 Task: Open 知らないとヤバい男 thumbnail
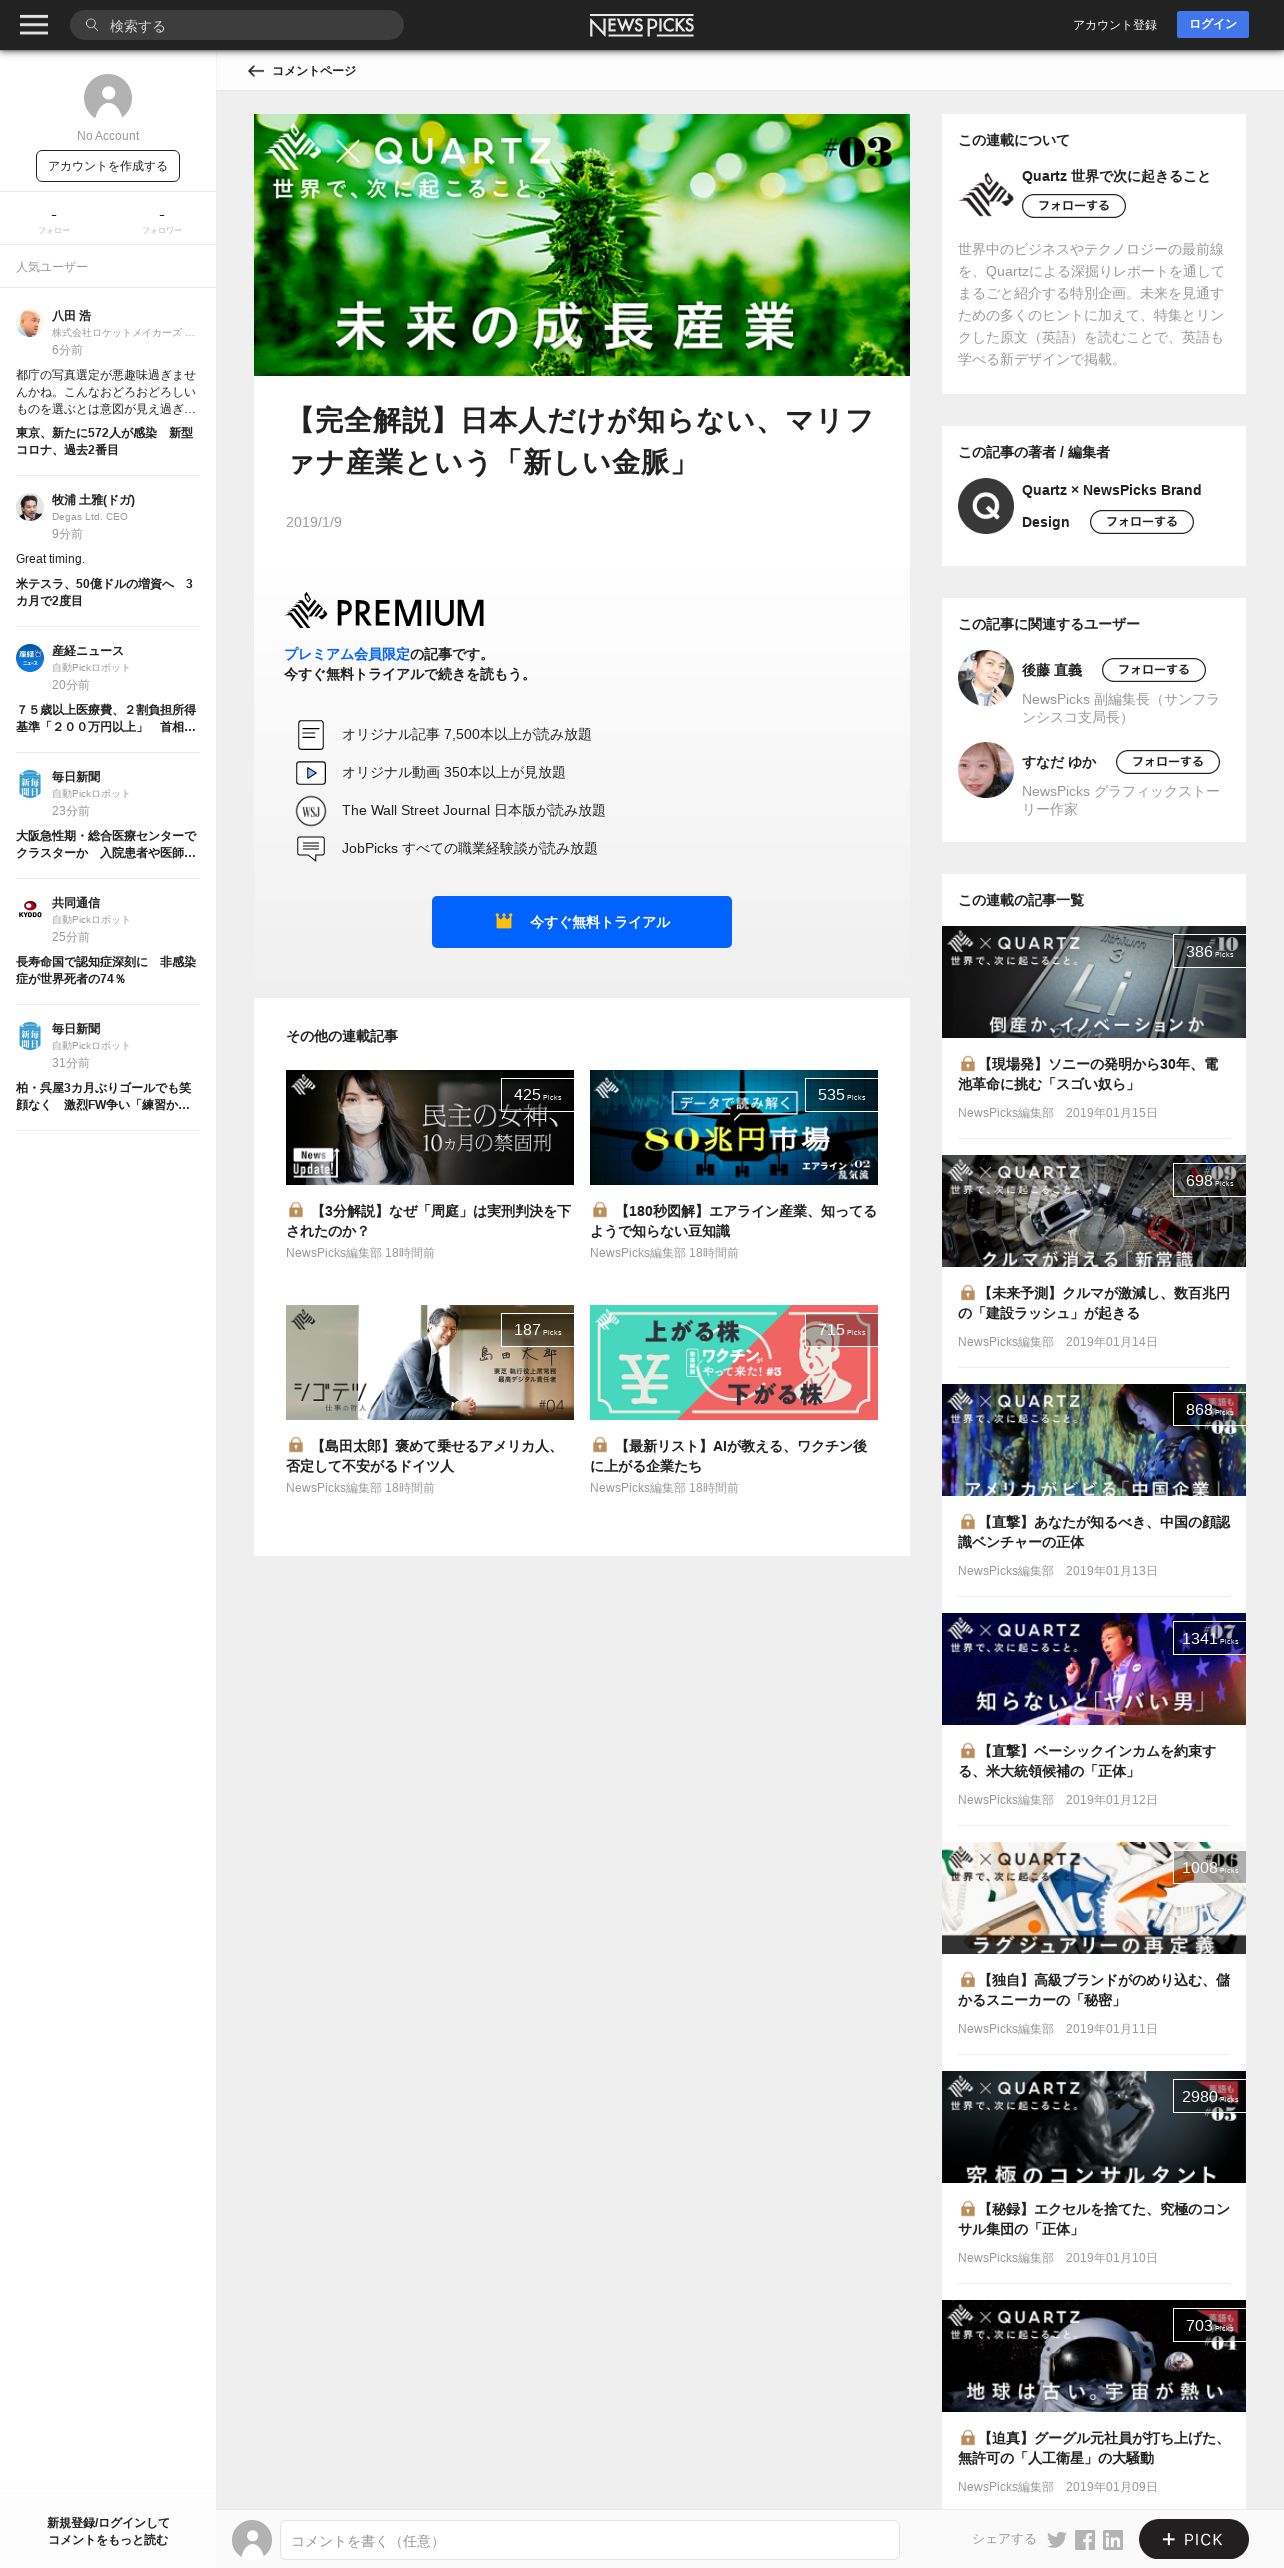(1094, 1669)
